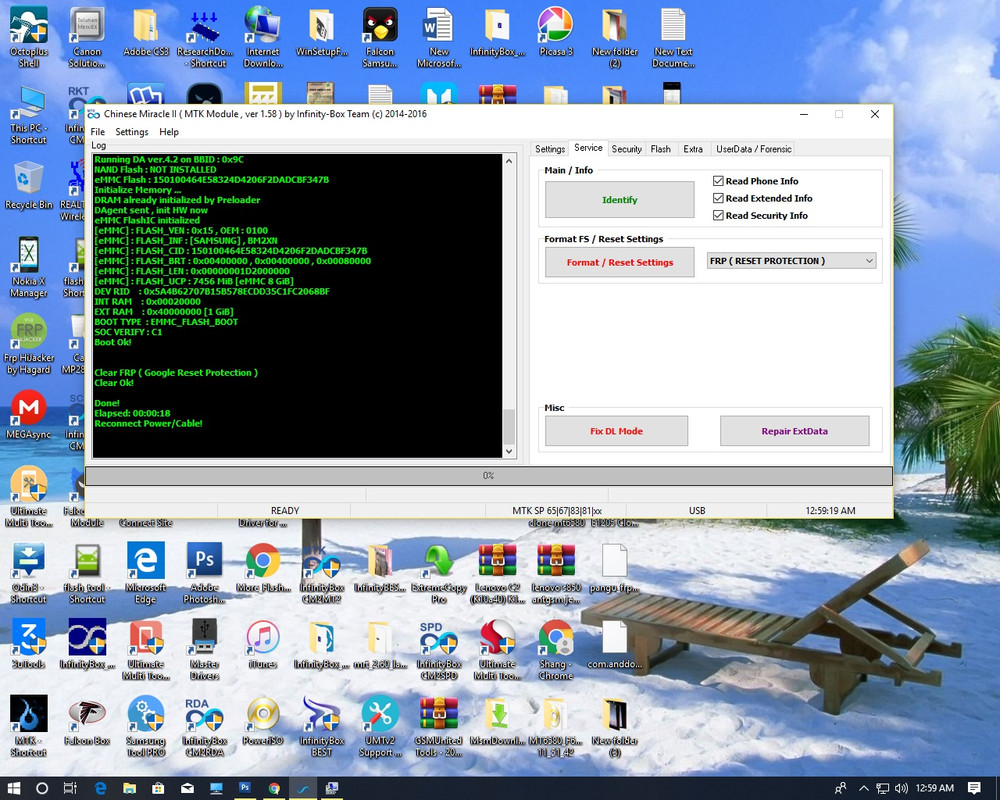Click inside the black log output area
This screenshot has height=800, width=1000.
click(x=297, y=306)
